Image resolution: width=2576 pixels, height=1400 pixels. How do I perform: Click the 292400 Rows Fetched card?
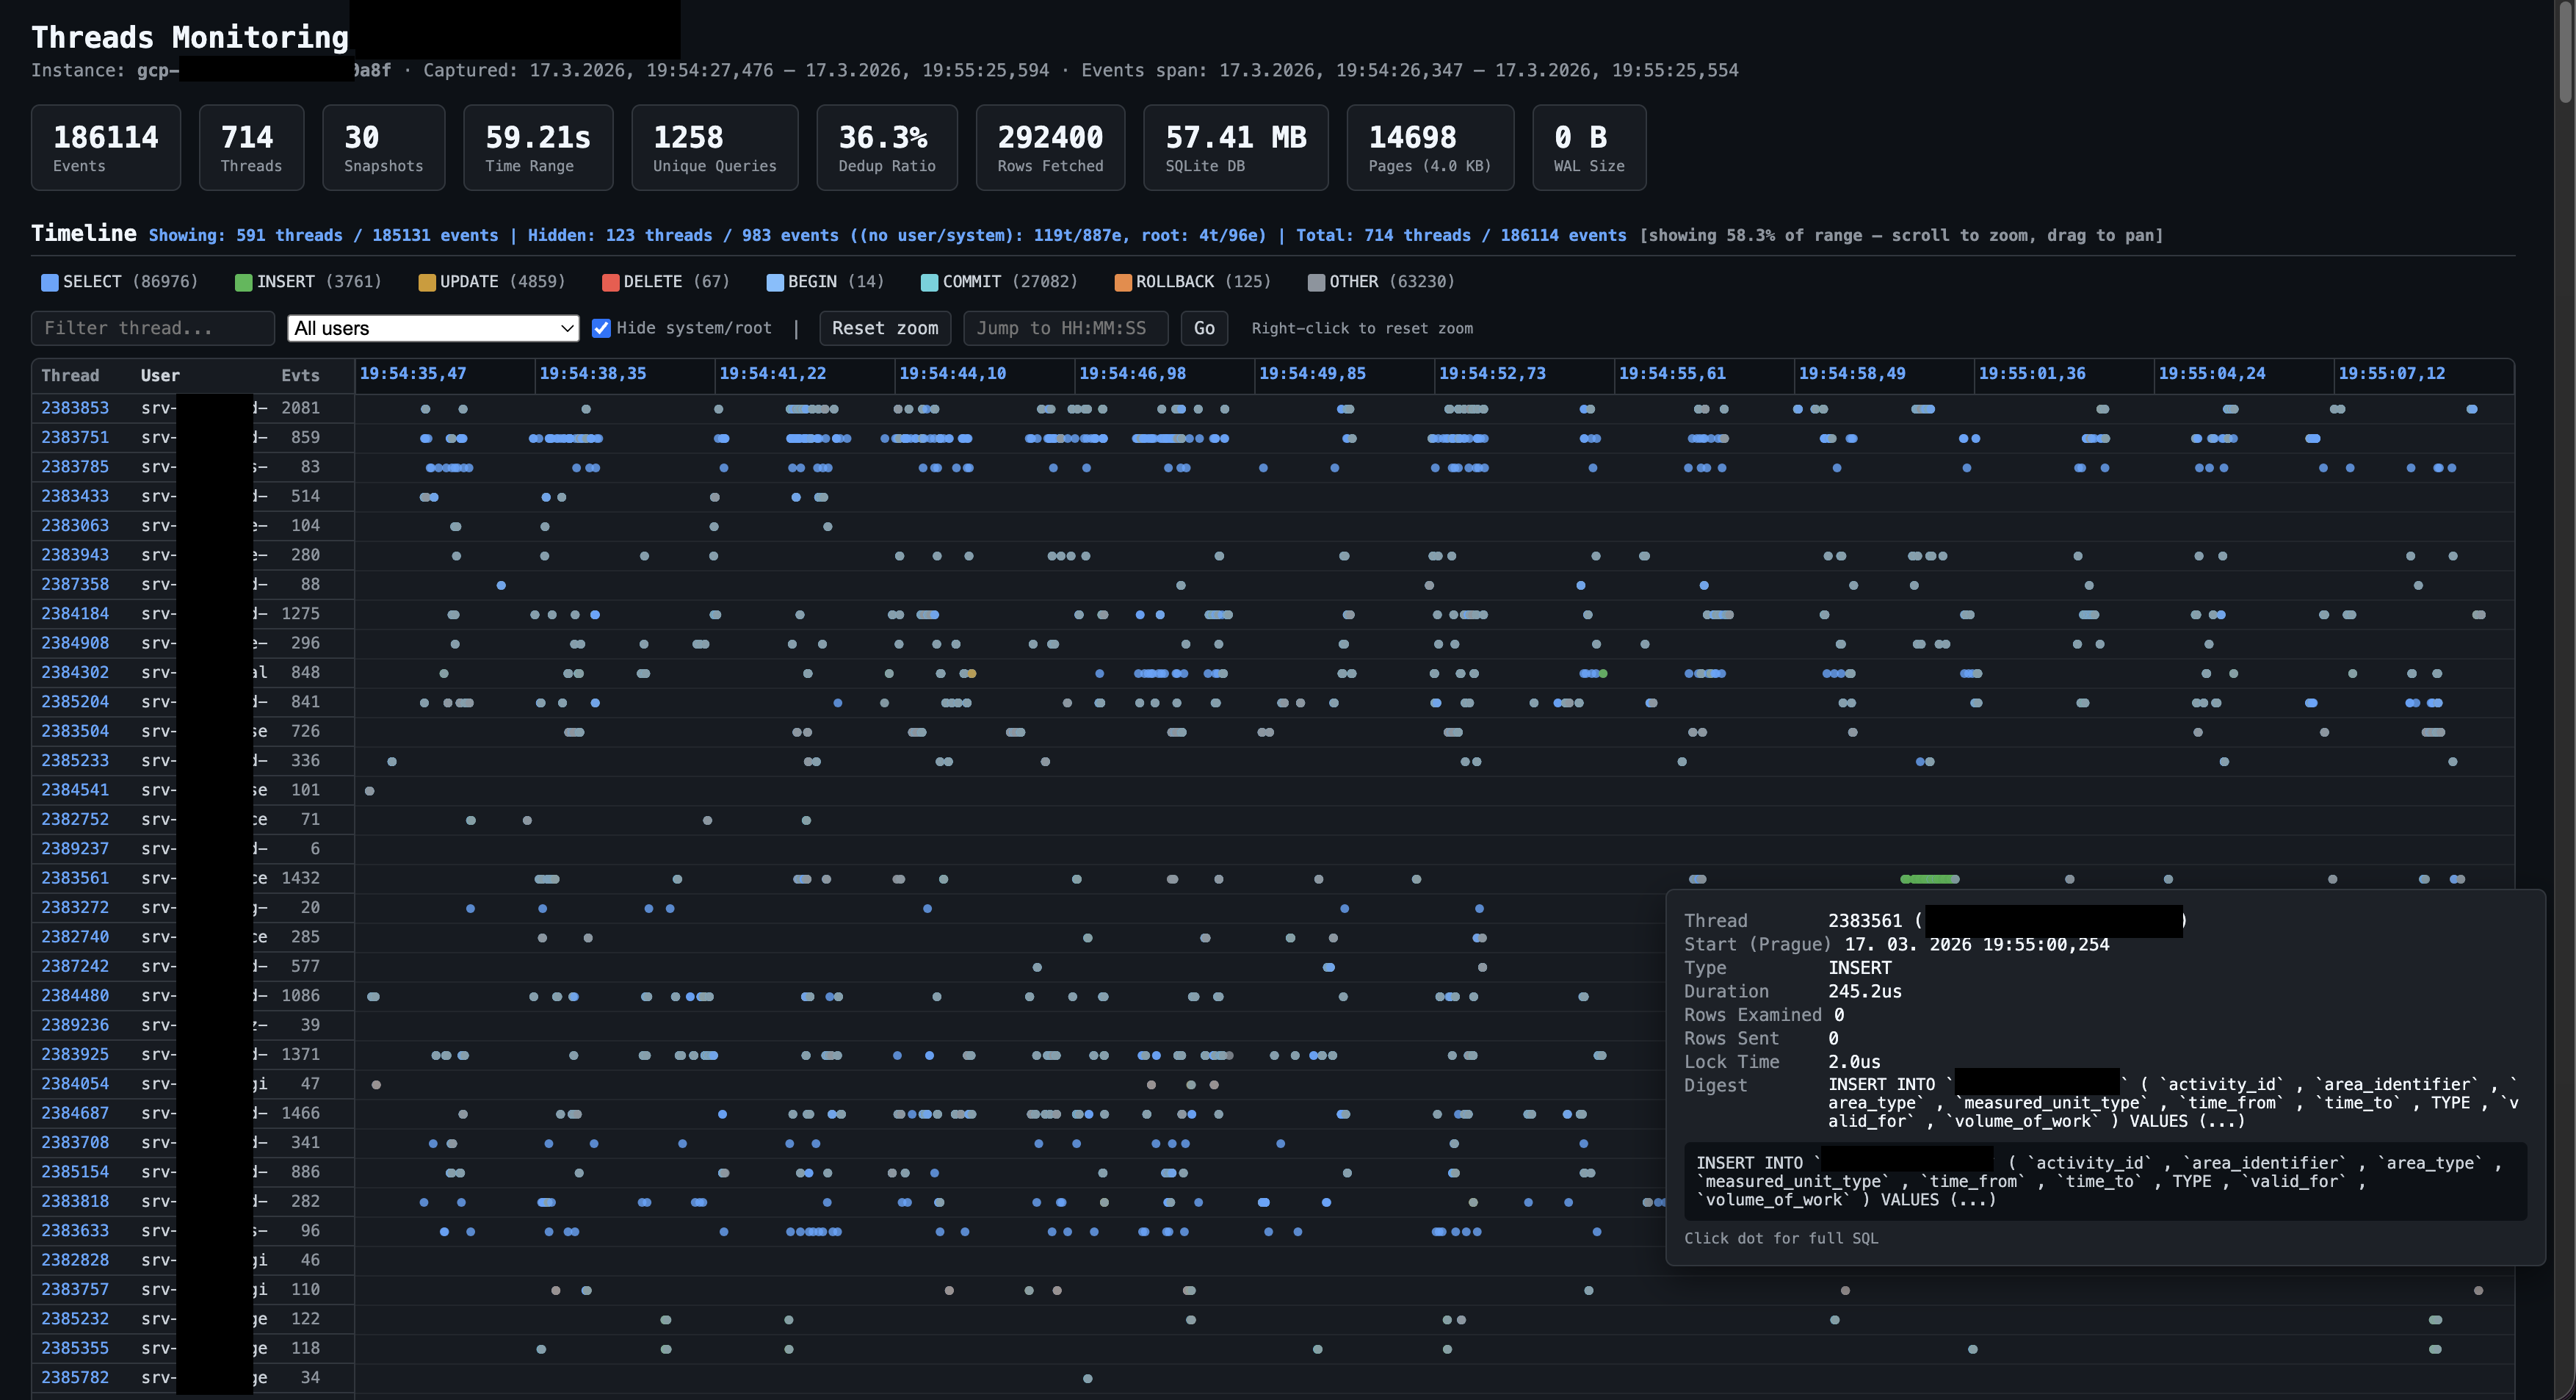(1050, 147)
